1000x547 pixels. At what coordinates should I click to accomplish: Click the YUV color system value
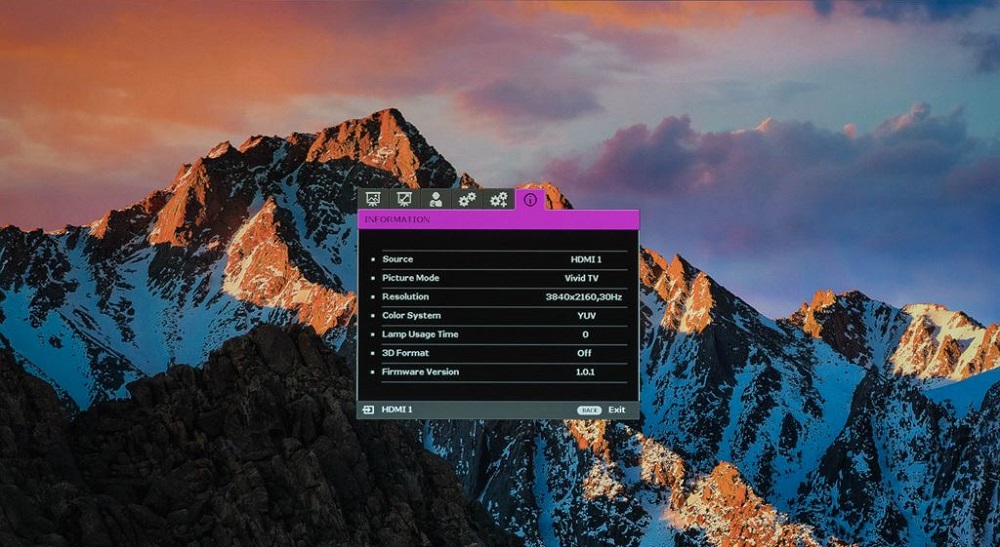[587, 315]
